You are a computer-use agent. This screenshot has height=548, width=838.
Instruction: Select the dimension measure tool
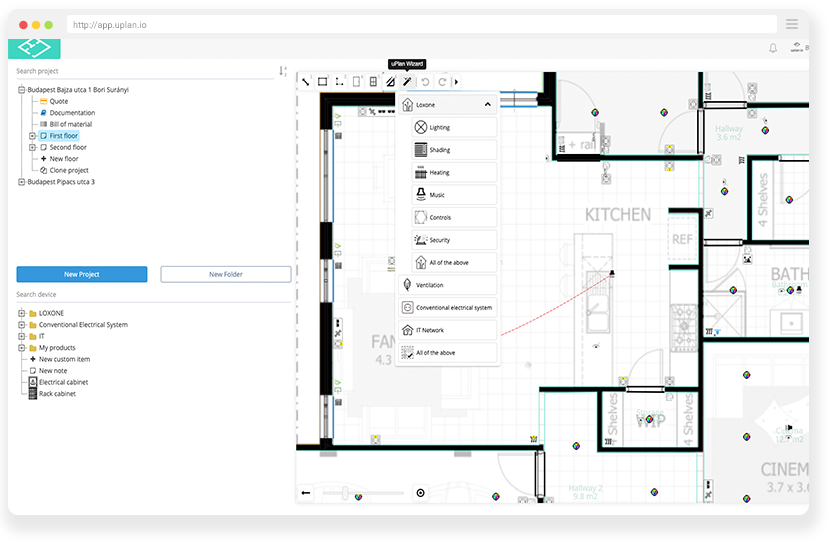click(x=339, y=82)
